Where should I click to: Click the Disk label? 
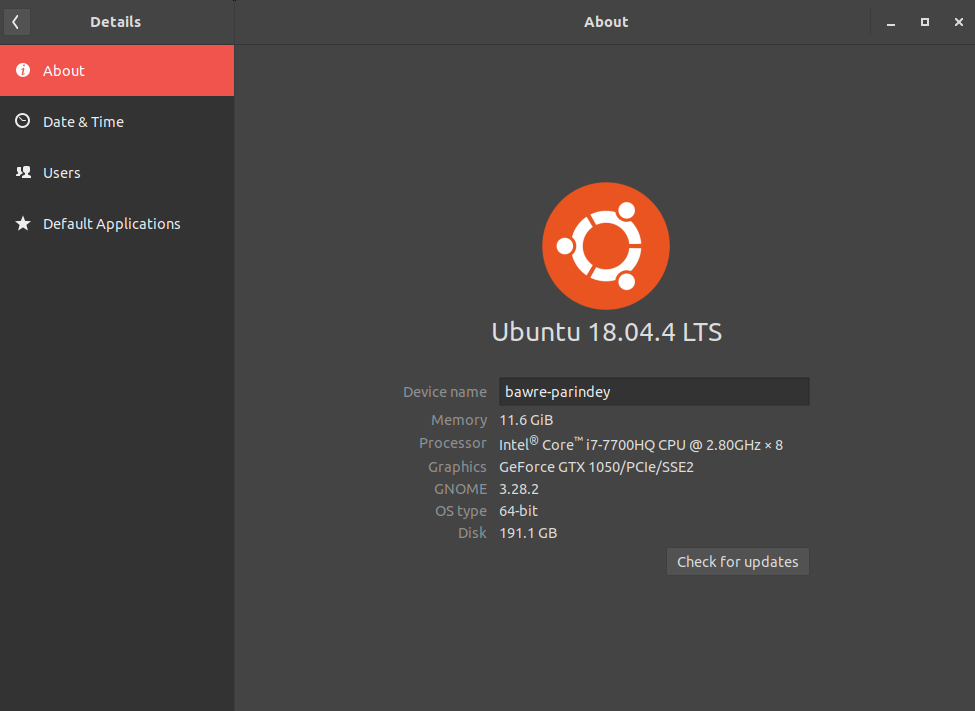[x=472, y=533]
